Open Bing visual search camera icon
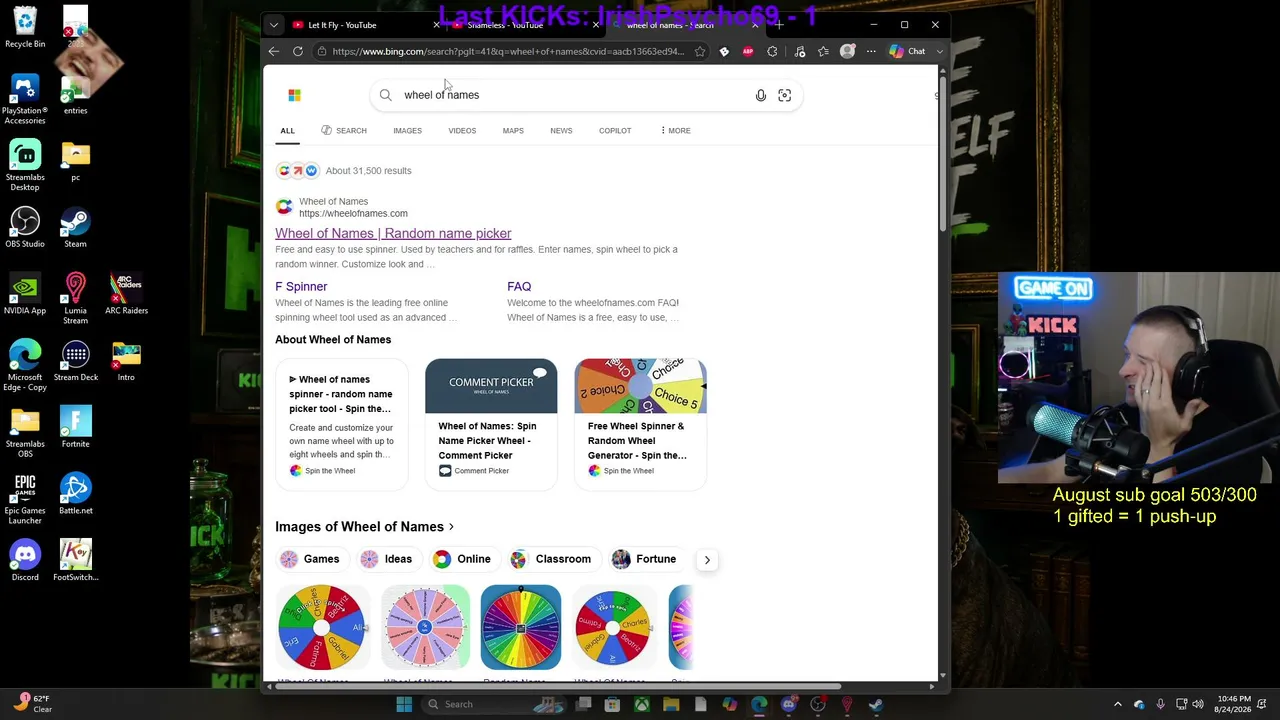The height and width of the screenshot is (720, 1280). (x=785, y=95)
